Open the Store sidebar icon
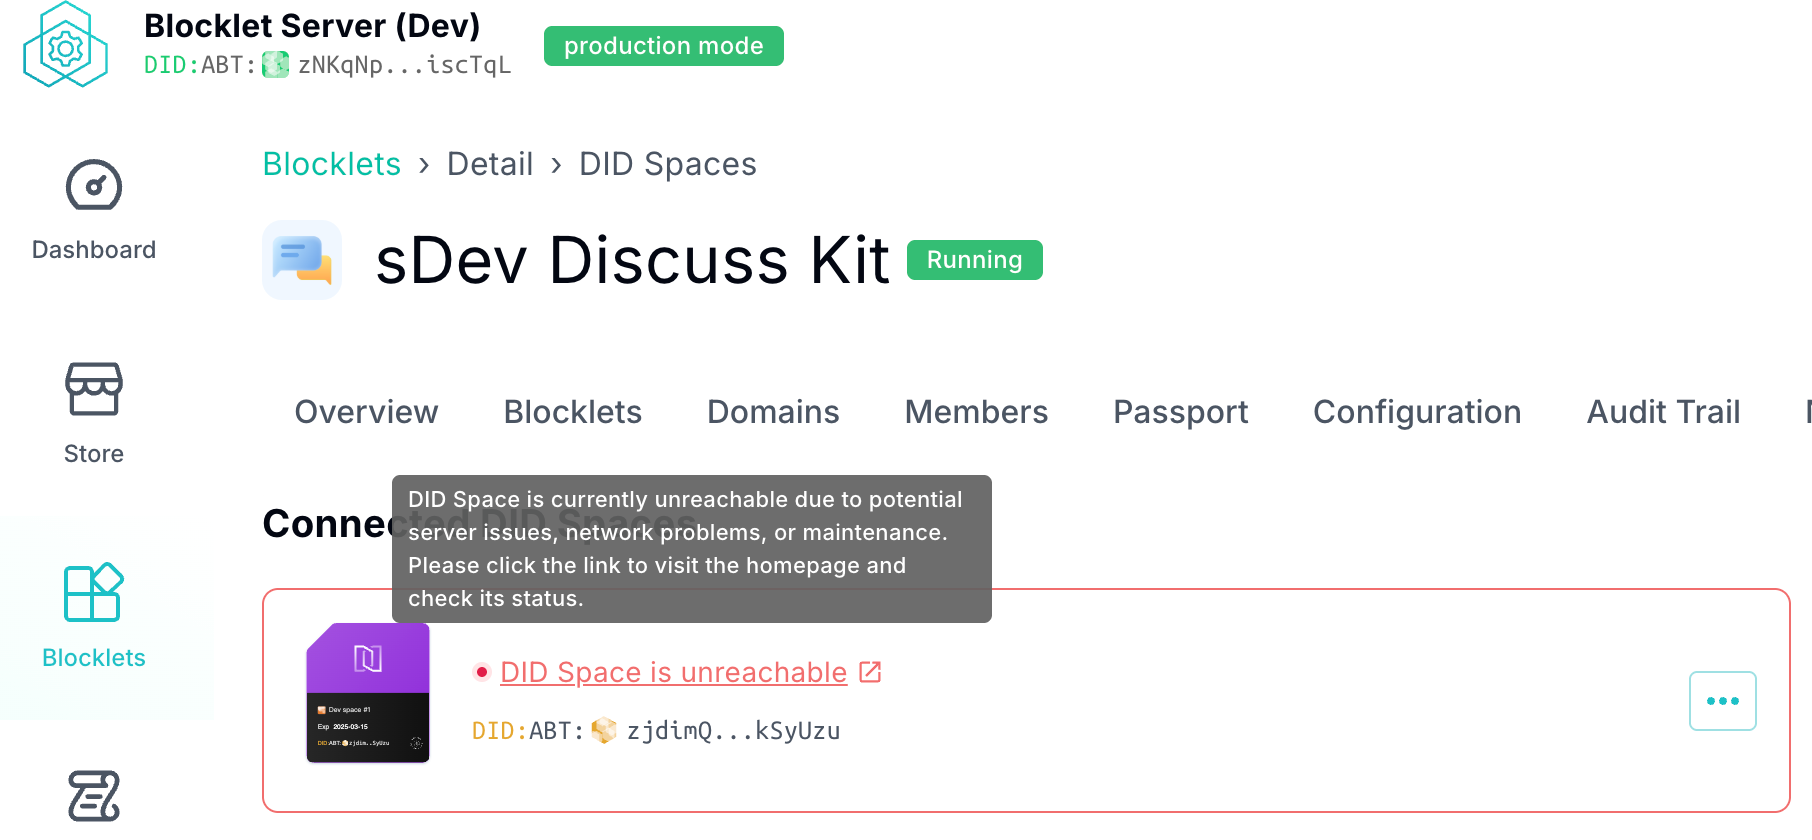 [94, 389]
